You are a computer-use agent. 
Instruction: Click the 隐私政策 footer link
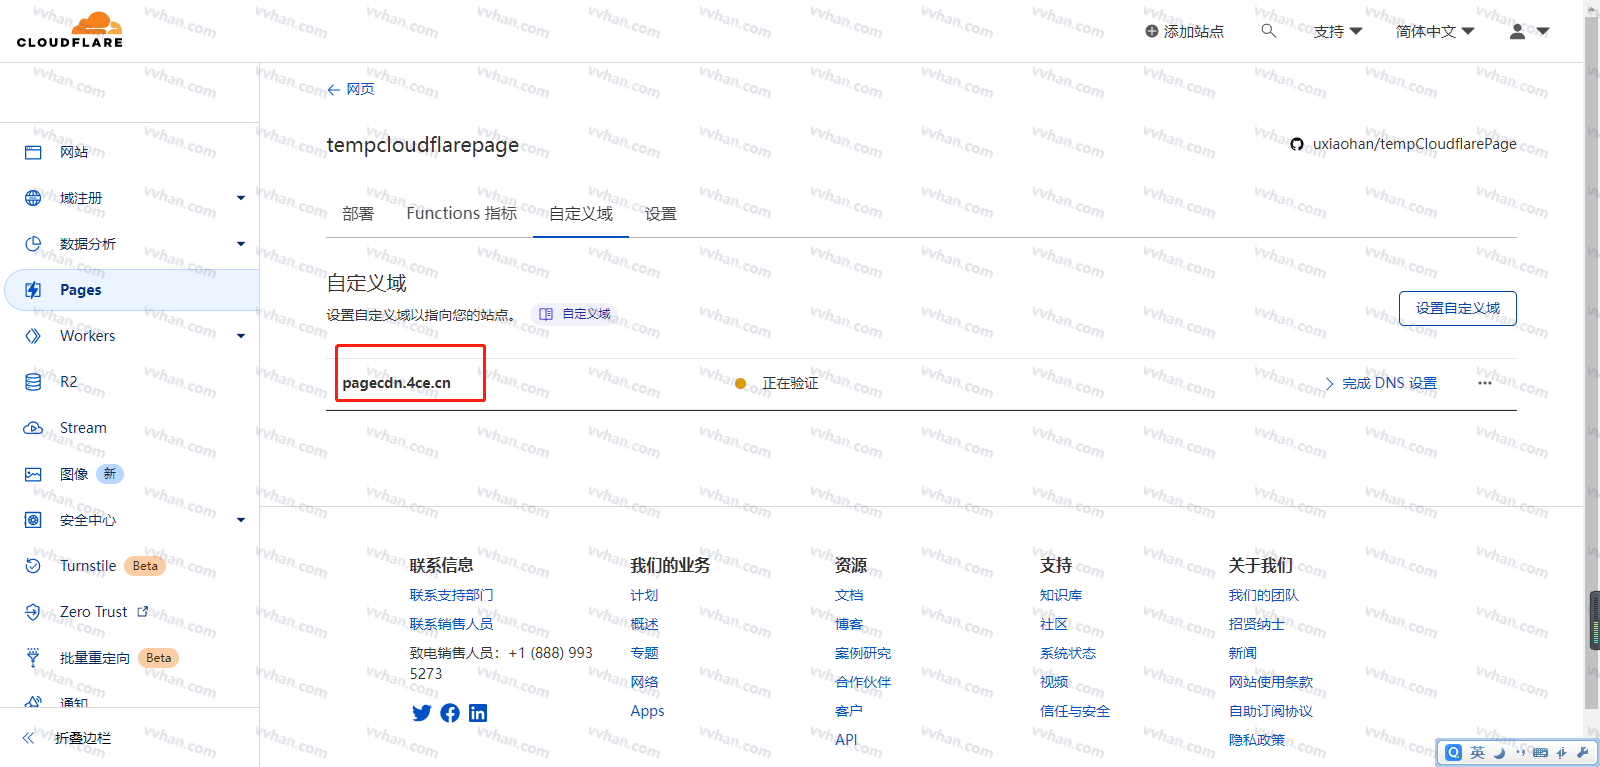coord(1257,740)
